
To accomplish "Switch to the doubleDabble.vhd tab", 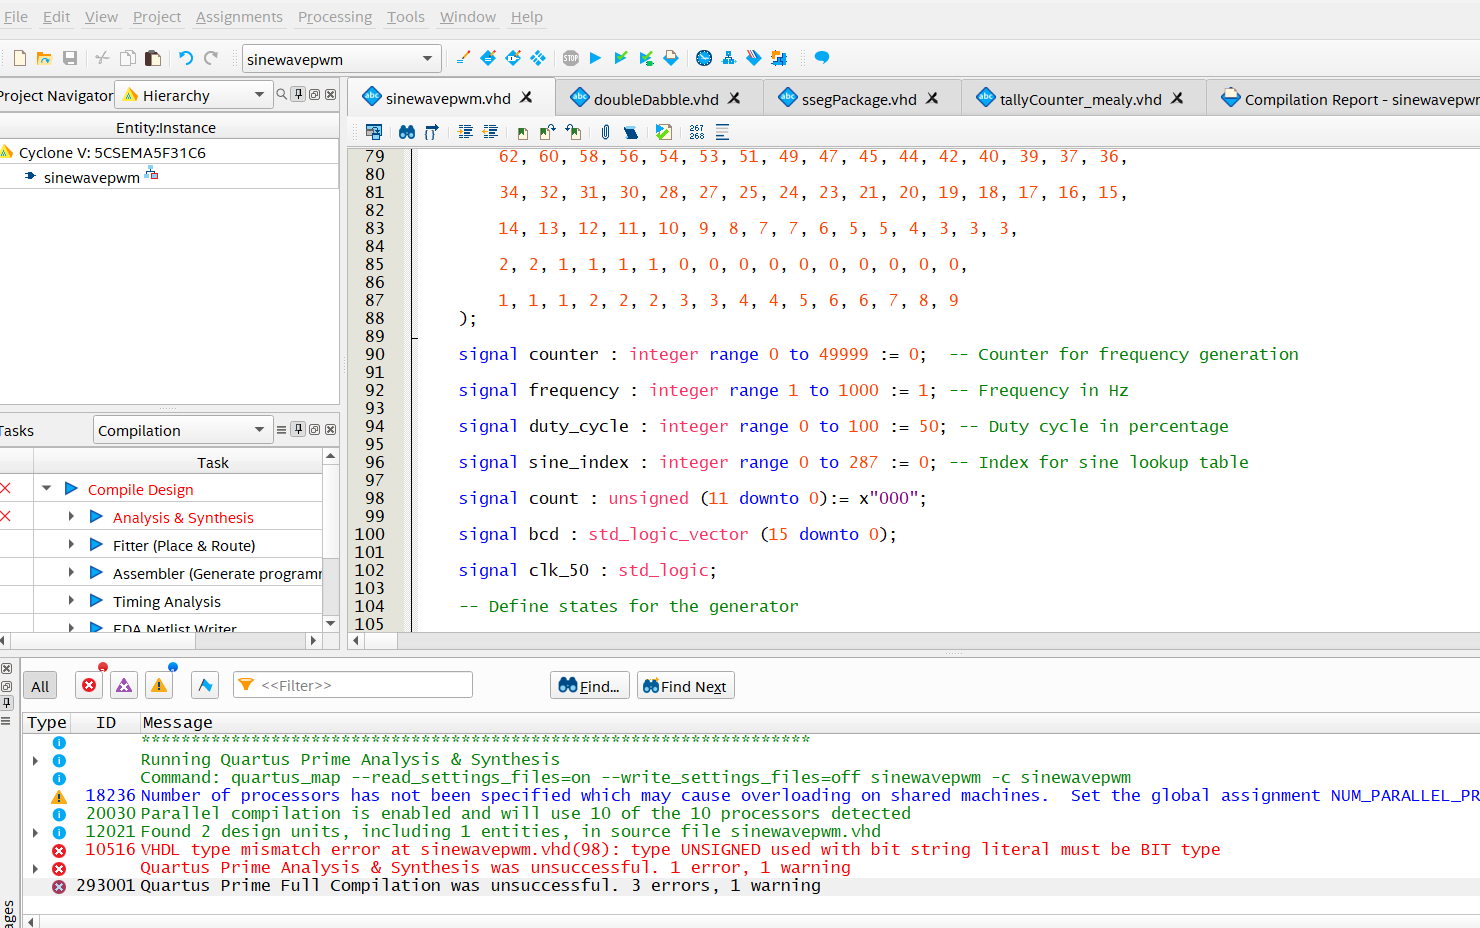I will tap(656, 98).
